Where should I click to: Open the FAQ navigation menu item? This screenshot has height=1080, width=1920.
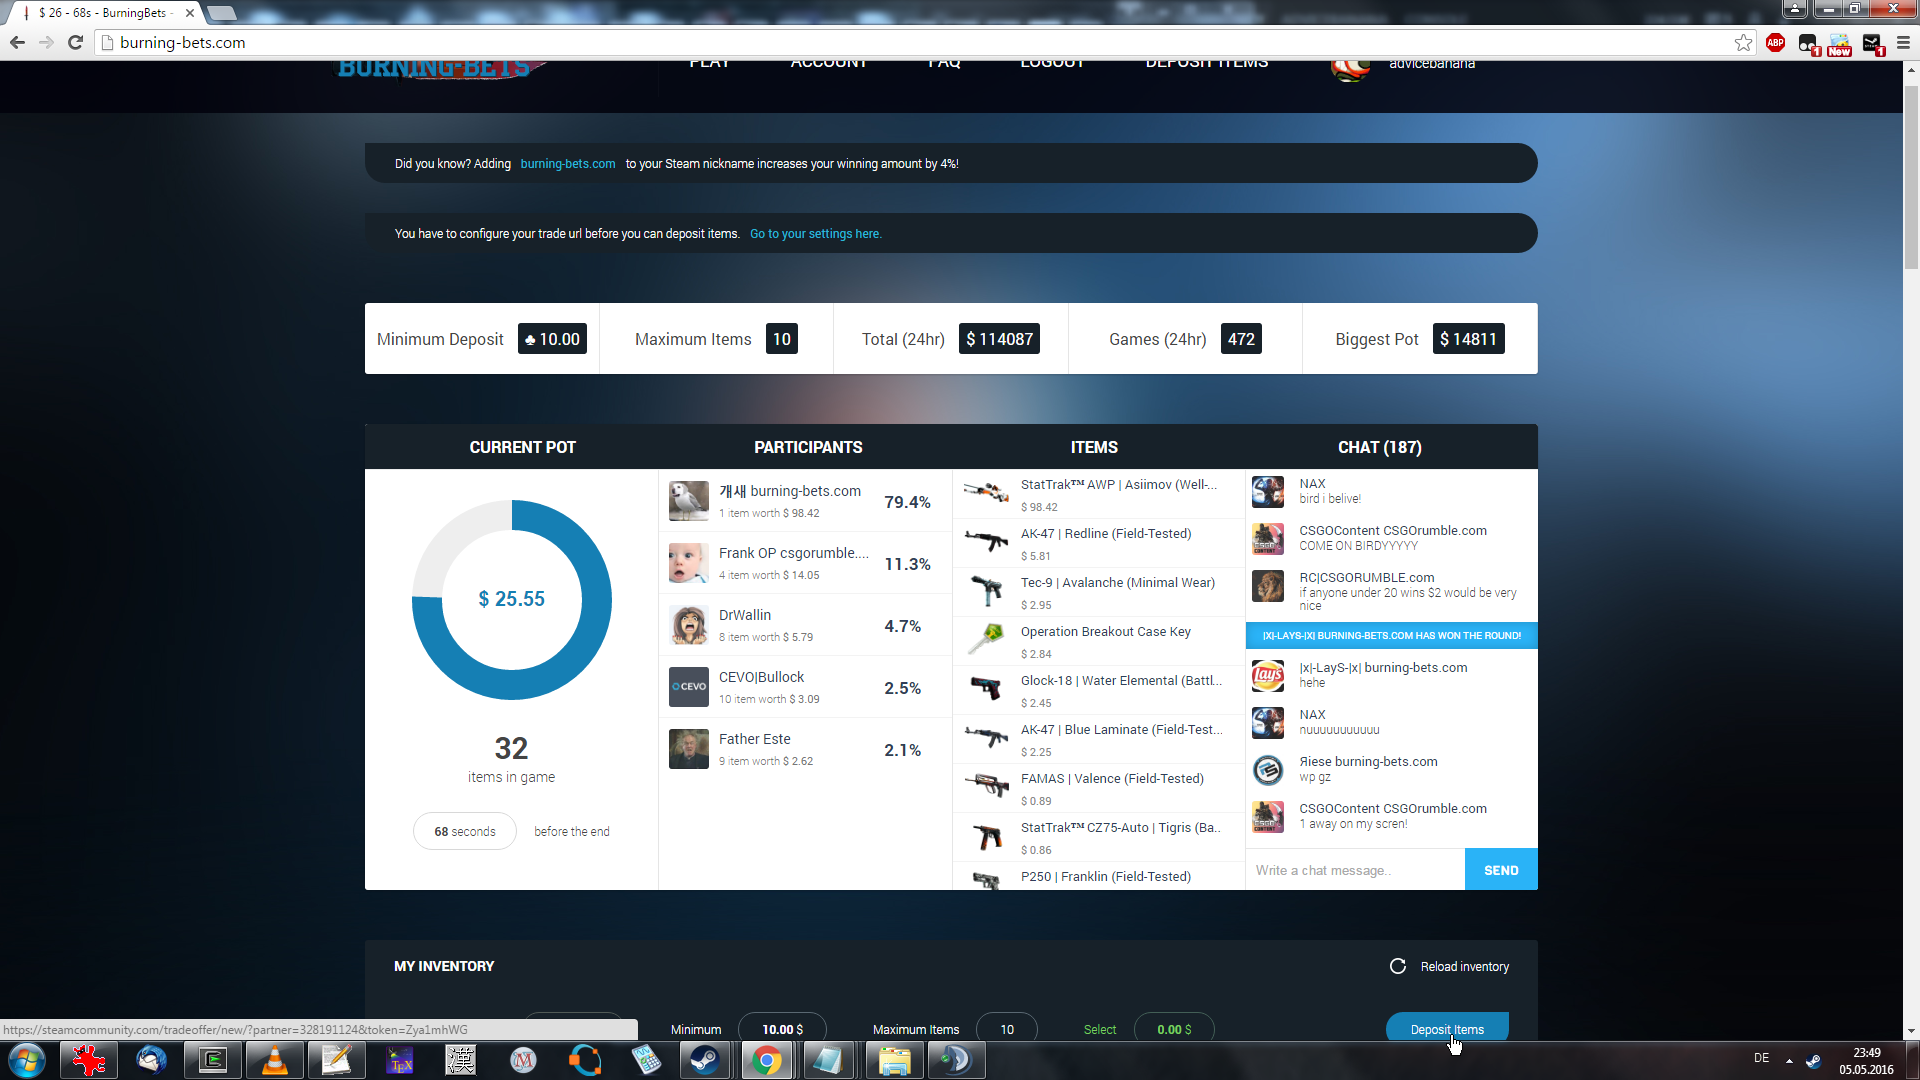pos(943,63)
